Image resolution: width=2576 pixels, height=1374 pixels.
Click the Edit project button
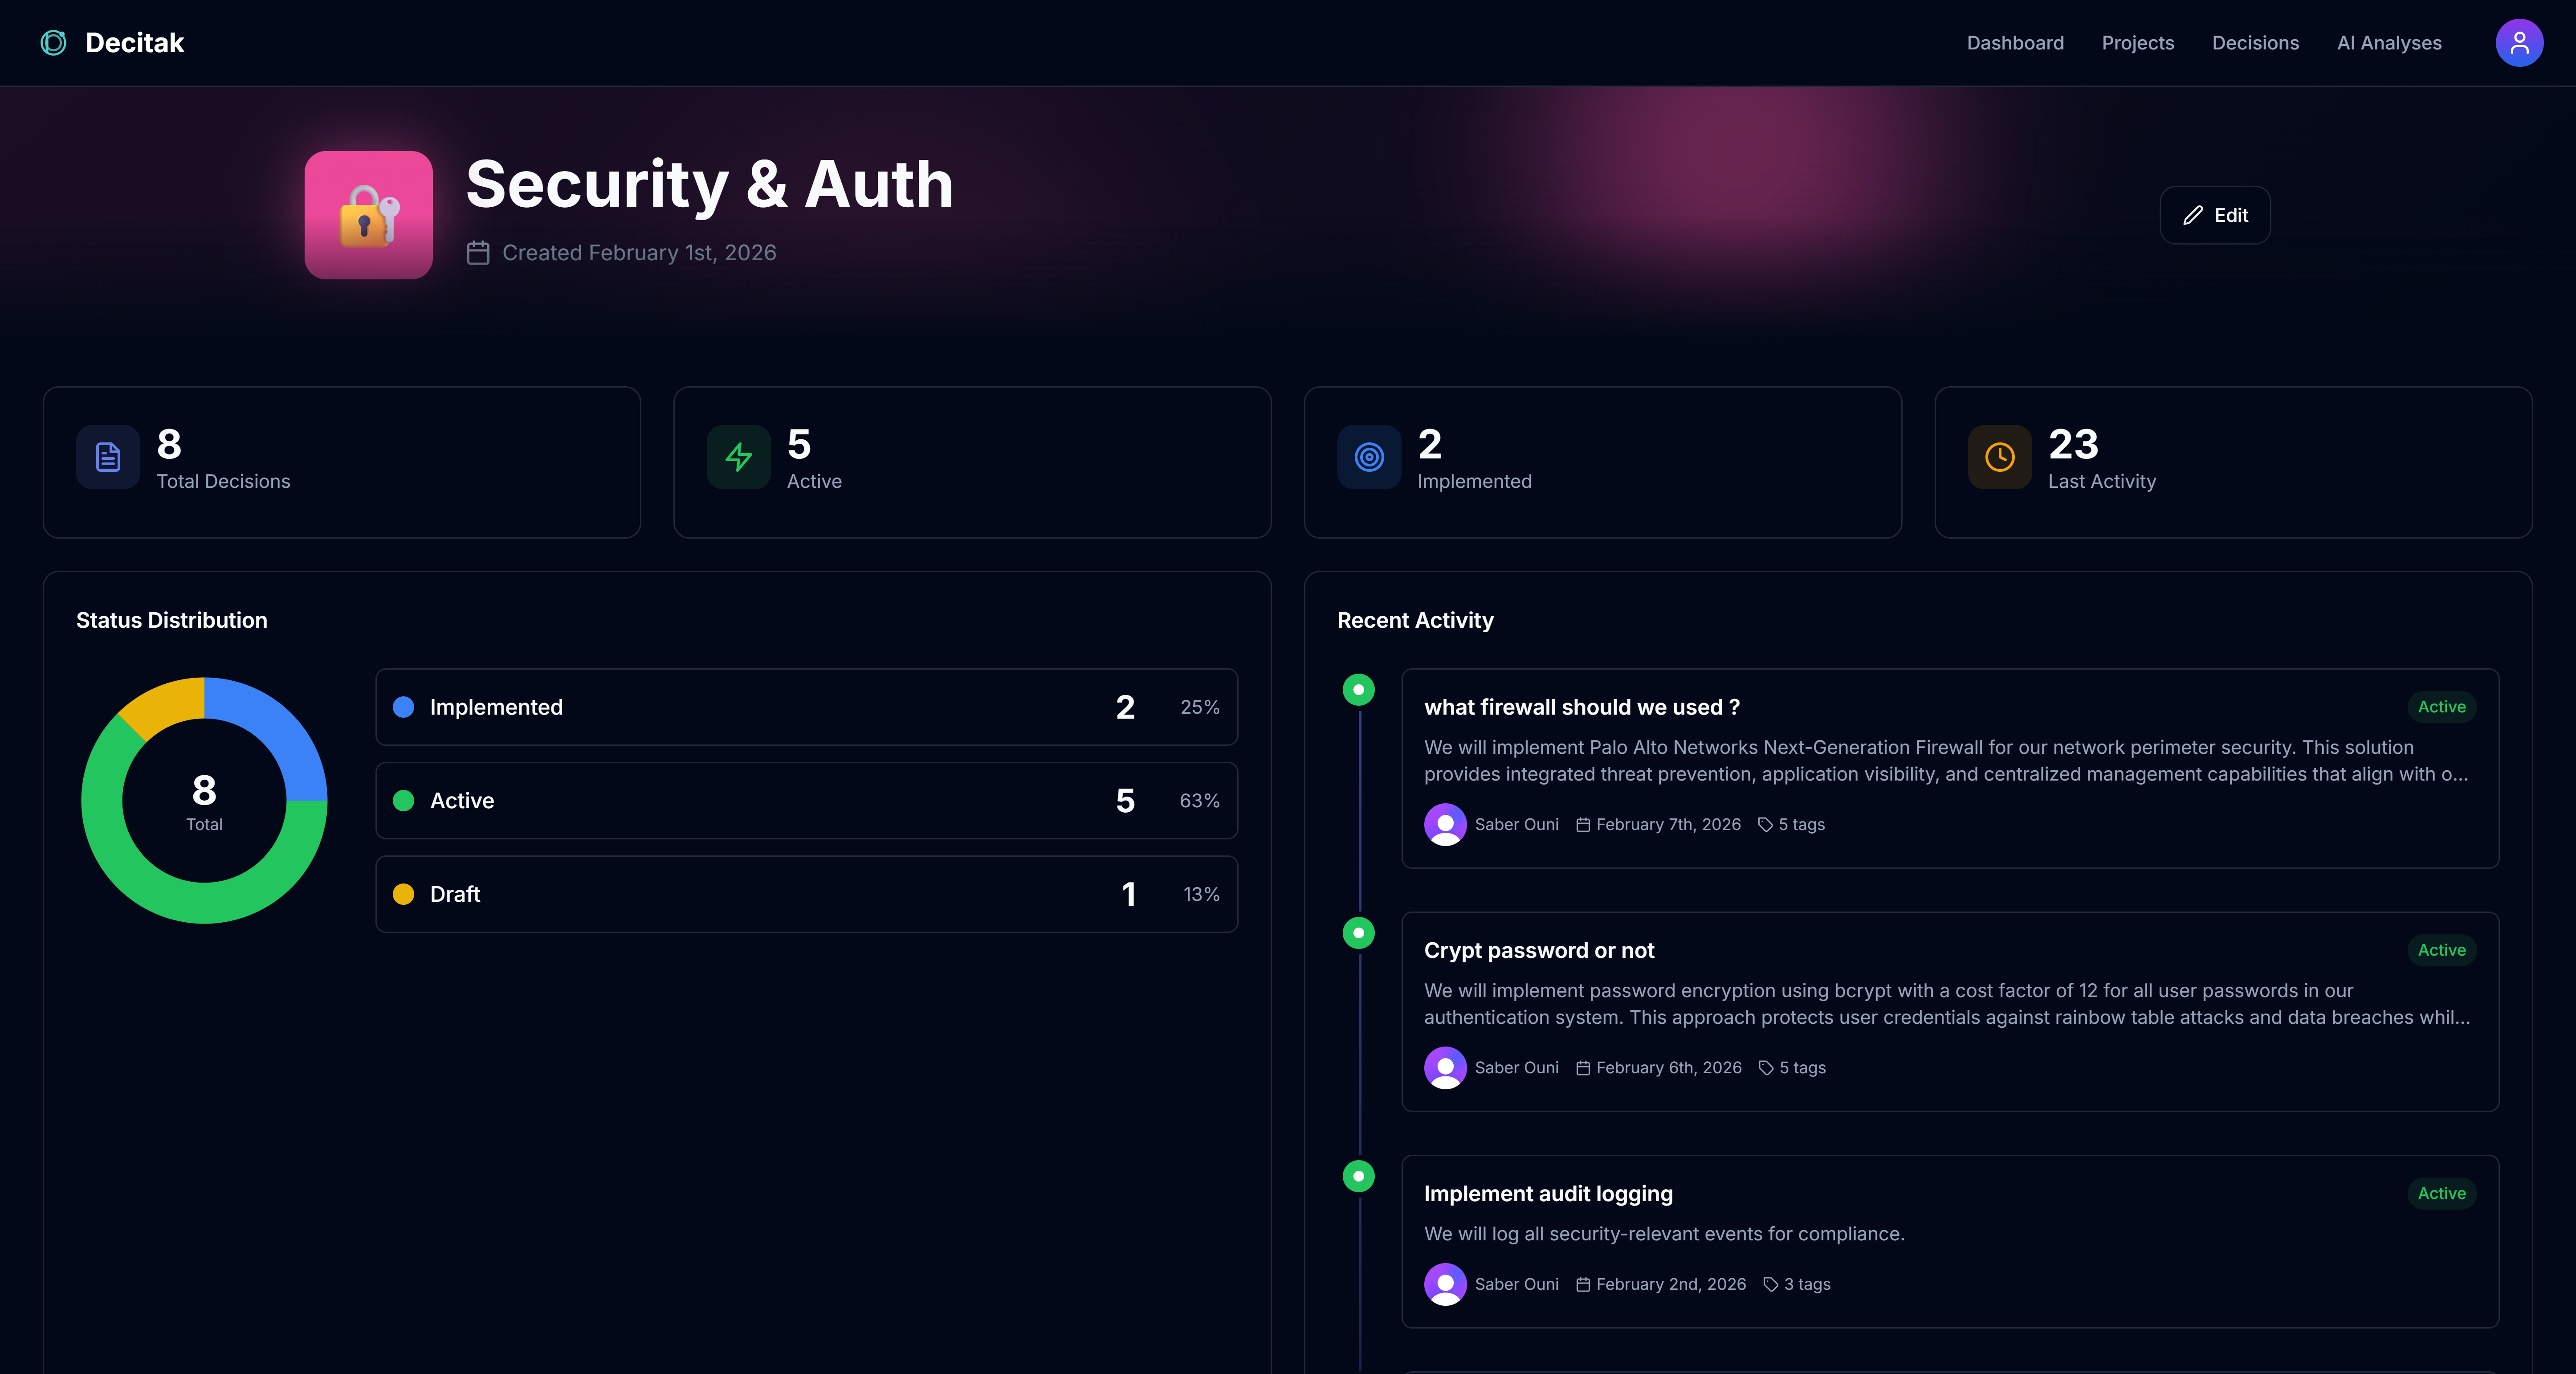click(x=2214, y=215)
